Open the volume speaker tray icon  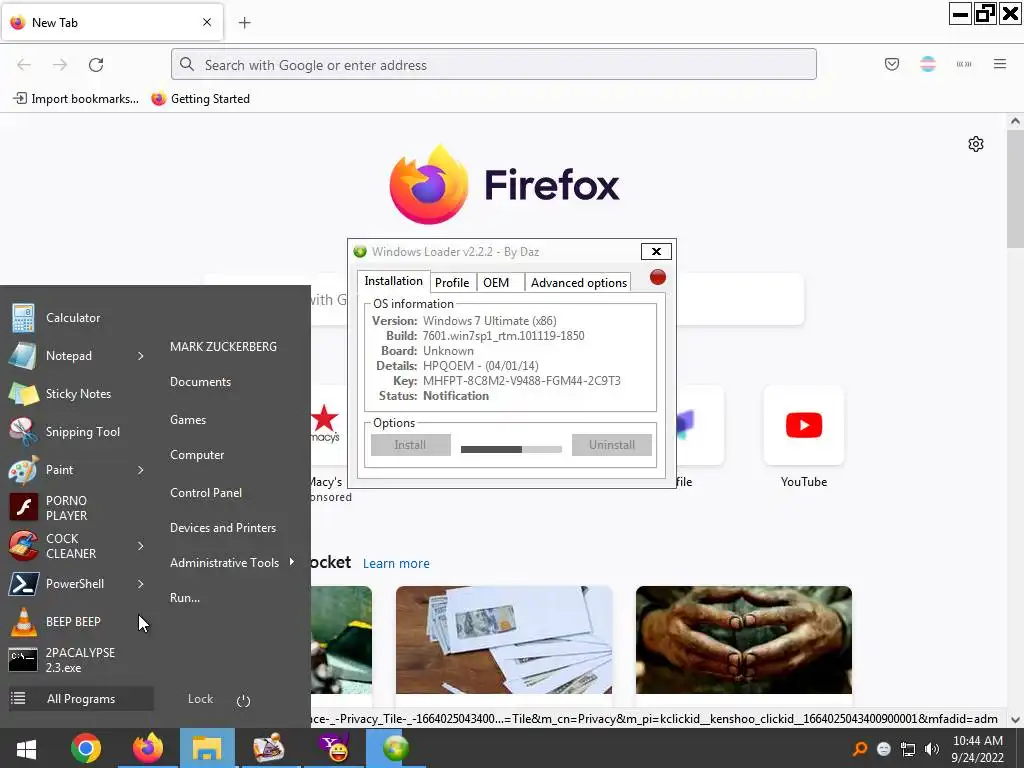(932, 749)
